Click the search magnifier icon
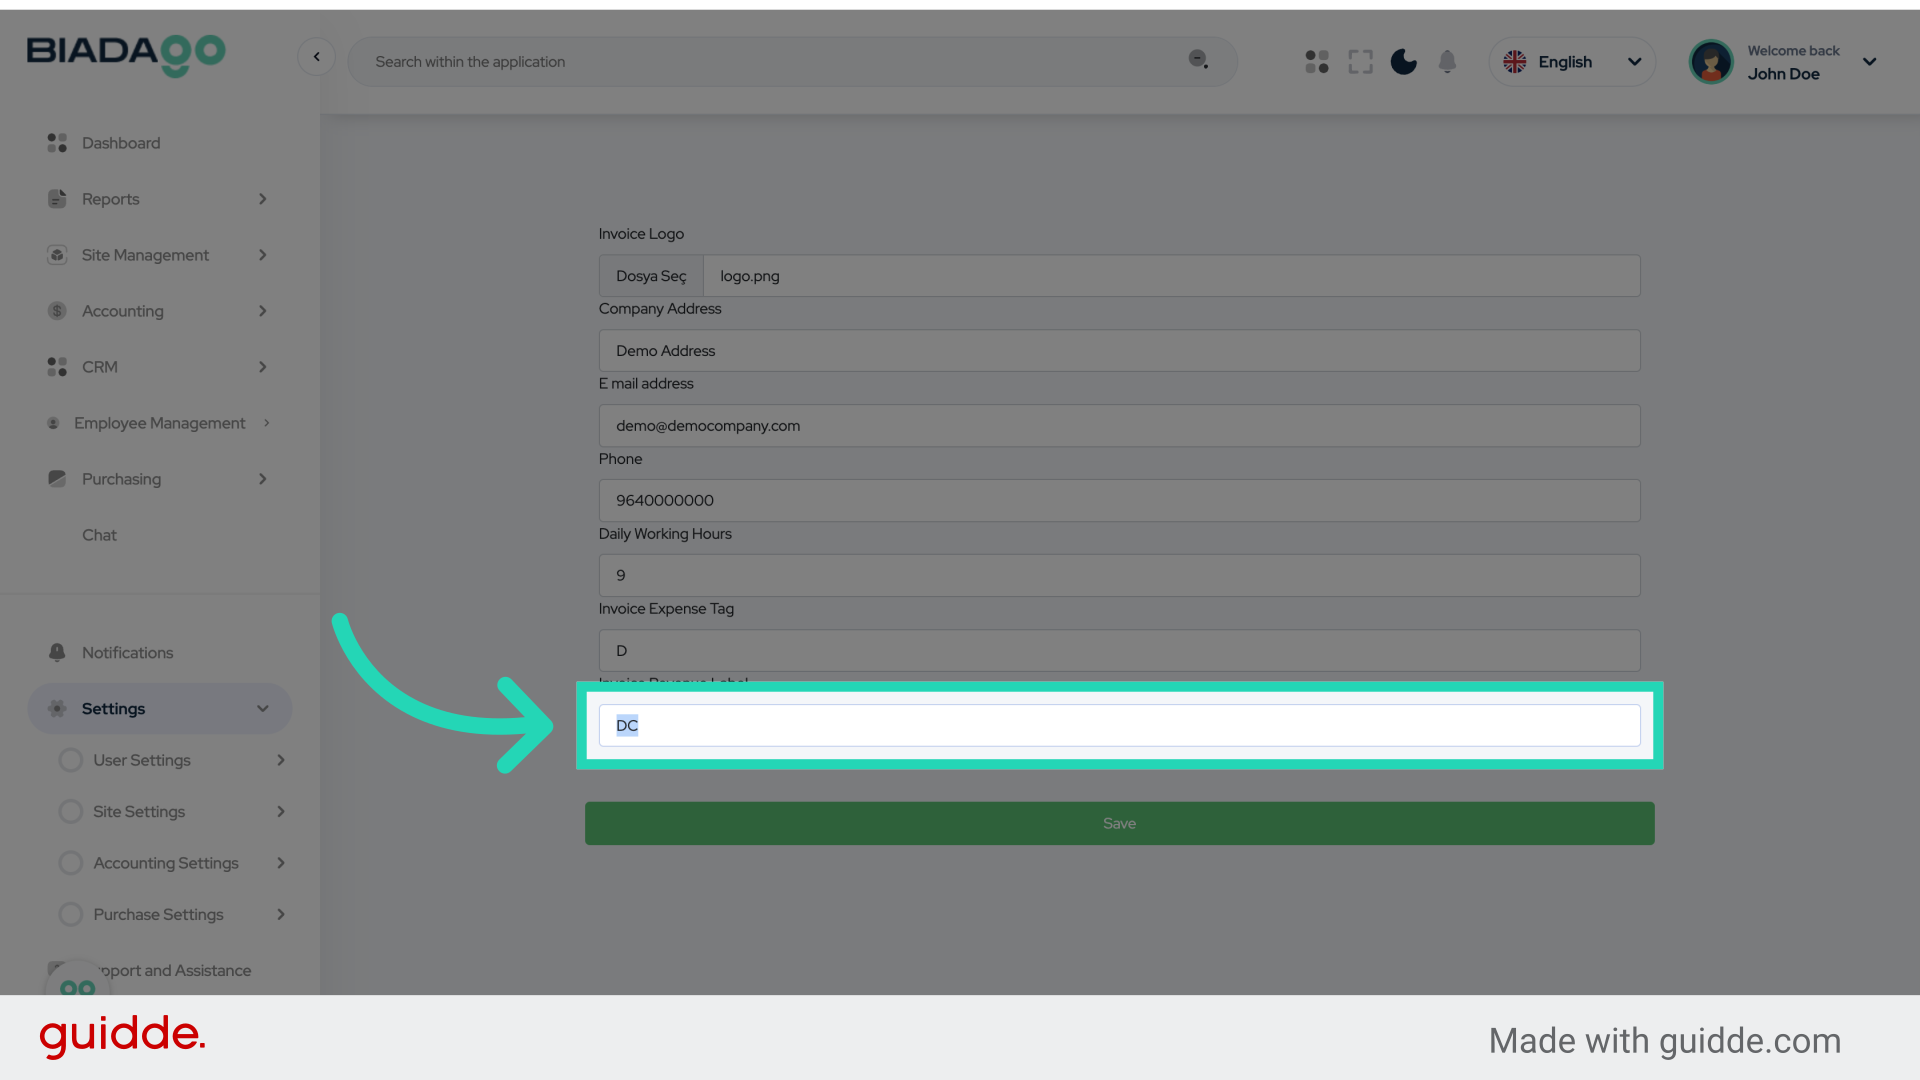Screen dimensions: 1920x1080 click(1197, 60)
